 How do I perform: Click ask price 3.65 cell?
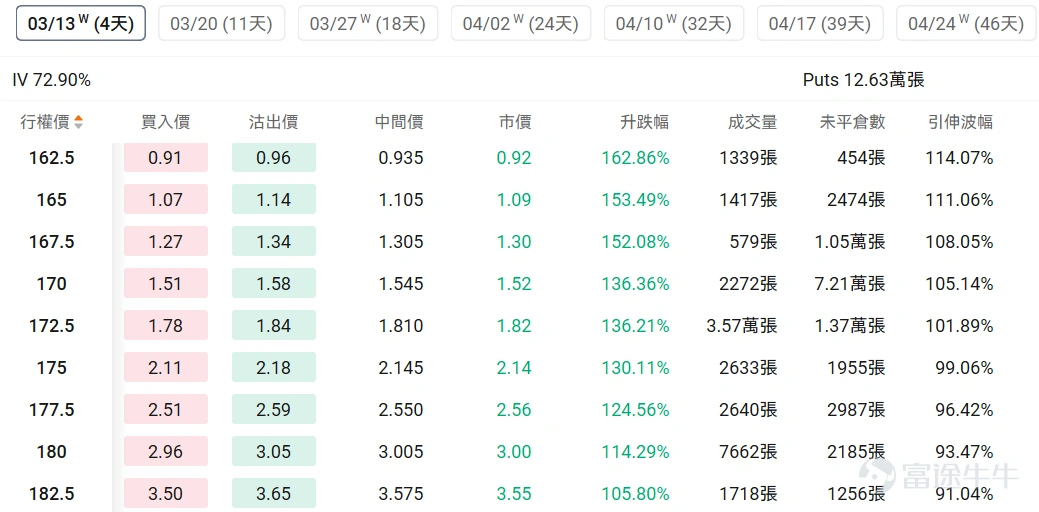pos(274,493)
